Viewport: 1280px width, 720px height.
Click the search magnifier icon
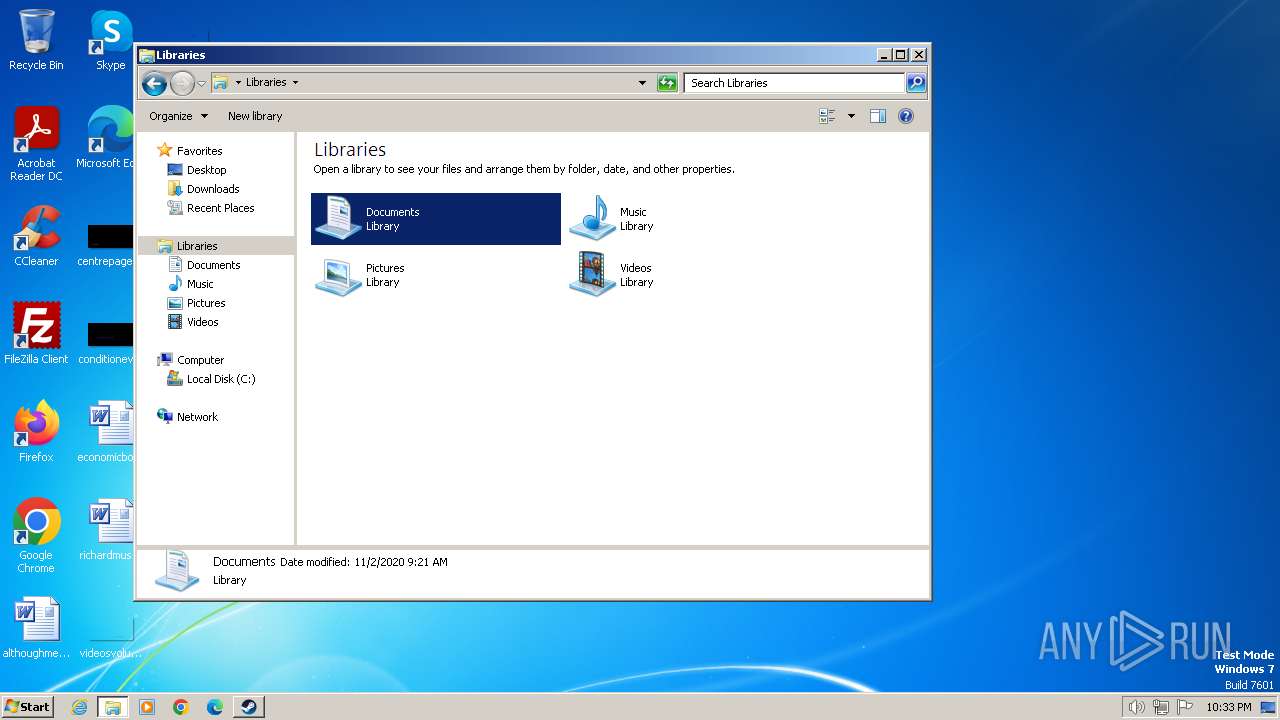(x=916, y=83)
